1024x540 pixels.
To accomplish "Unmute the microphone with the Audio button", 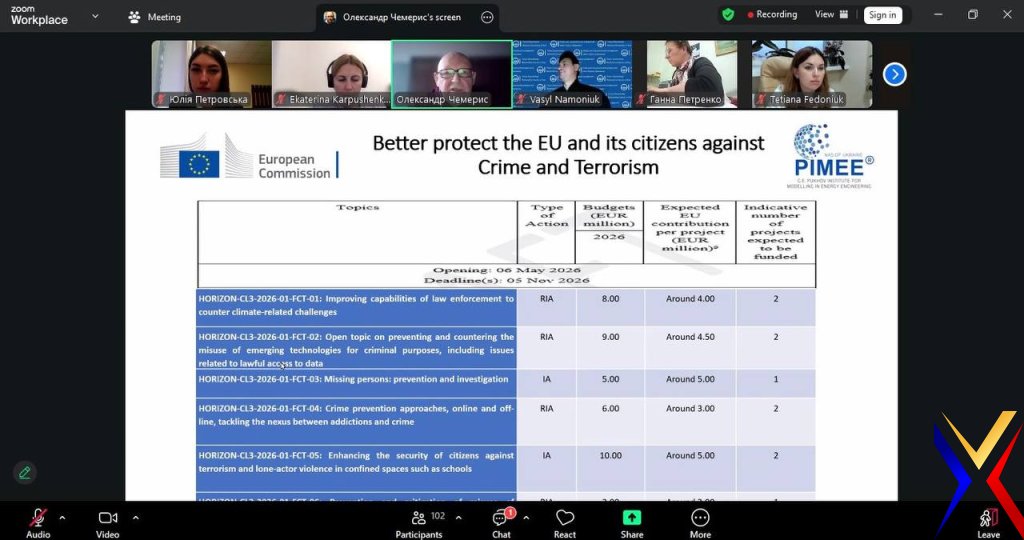I will pos(38,519).
